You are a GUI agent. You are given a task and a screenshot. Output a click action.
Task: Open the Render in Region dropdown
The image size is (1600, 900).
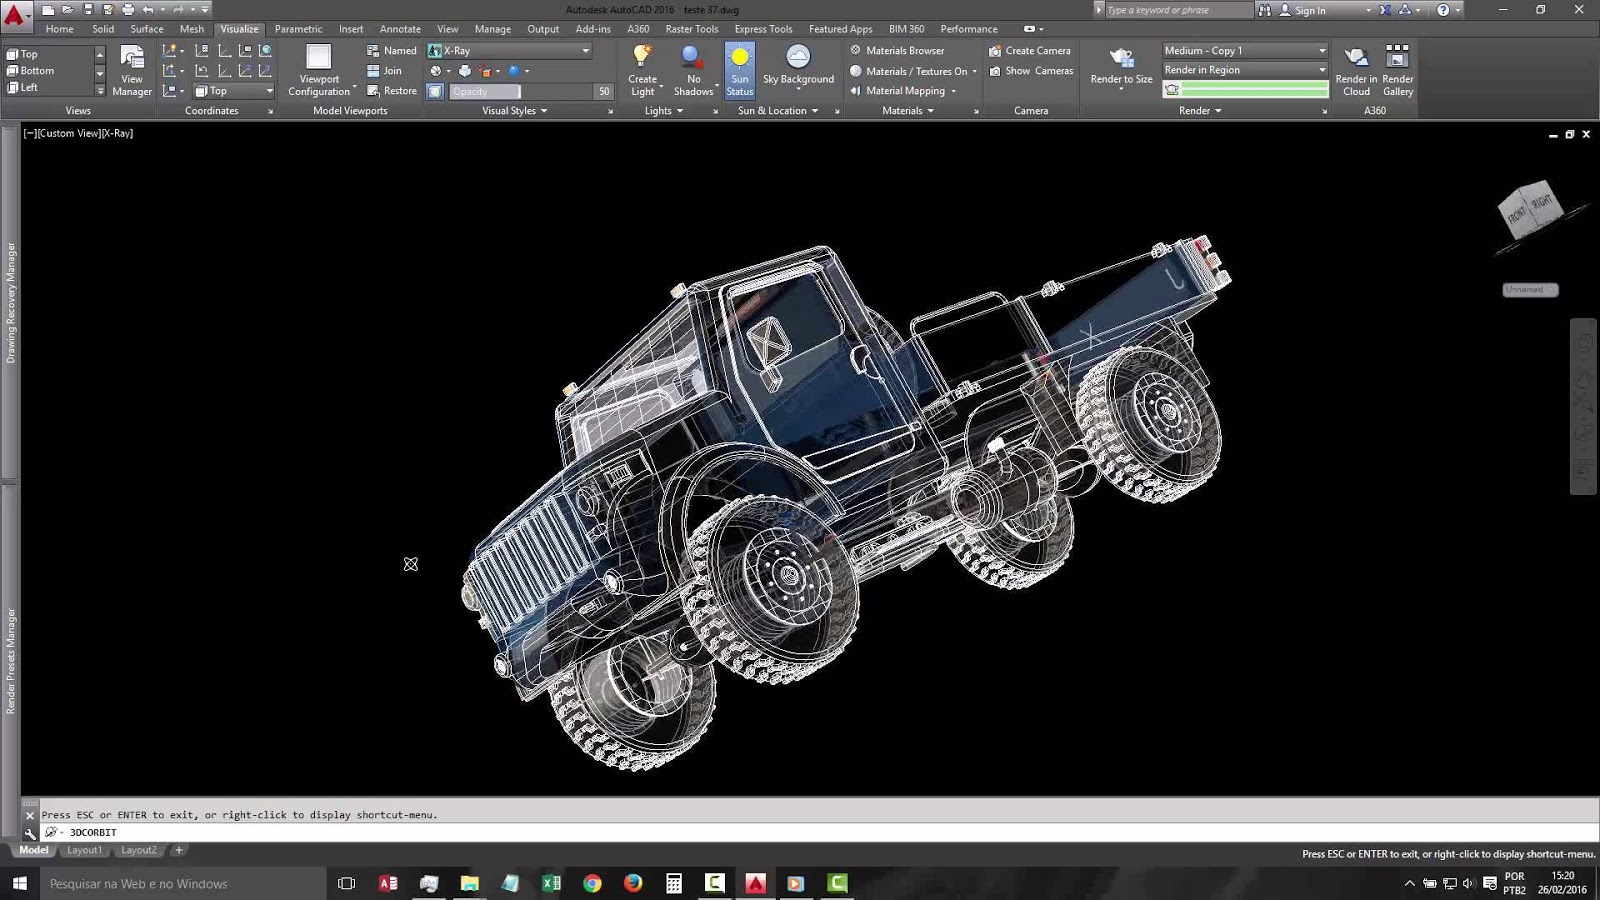(1322, 69)
